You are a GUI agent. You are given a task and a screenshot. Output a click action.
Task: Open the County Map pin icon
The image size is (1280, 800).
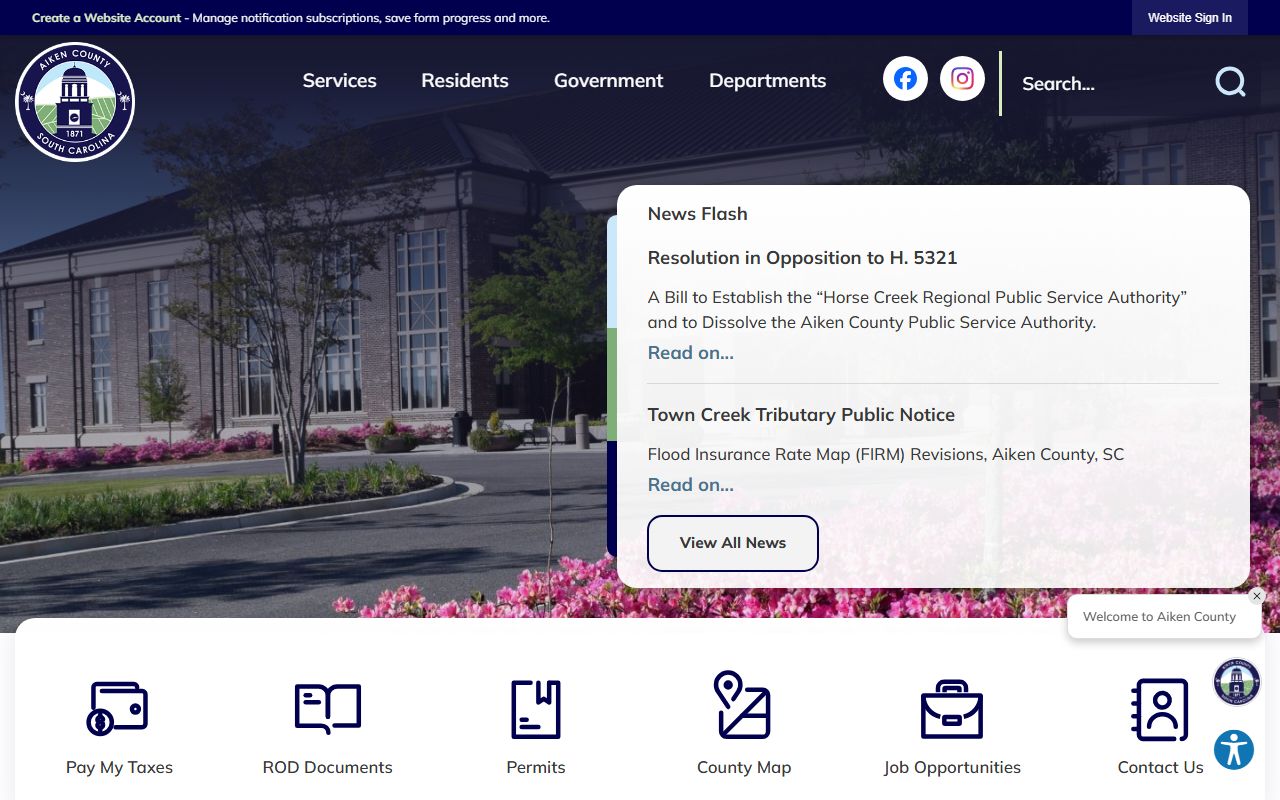click(743, 705)
